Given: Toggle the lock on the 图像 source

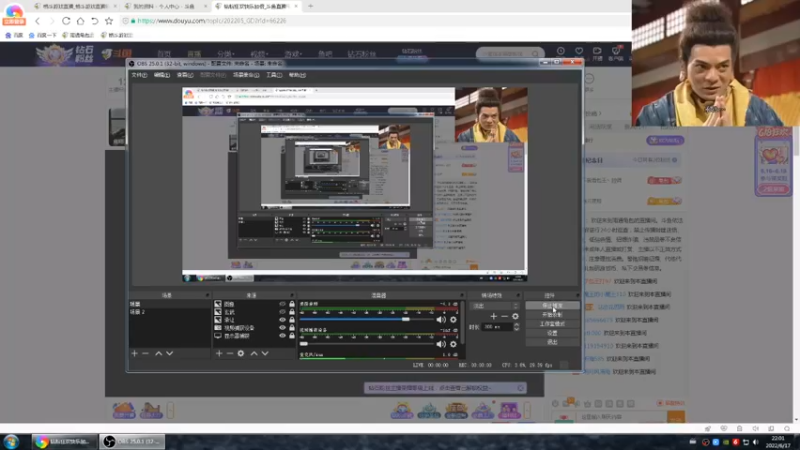Looking at the screenshot, I should [x=292, y=304].
